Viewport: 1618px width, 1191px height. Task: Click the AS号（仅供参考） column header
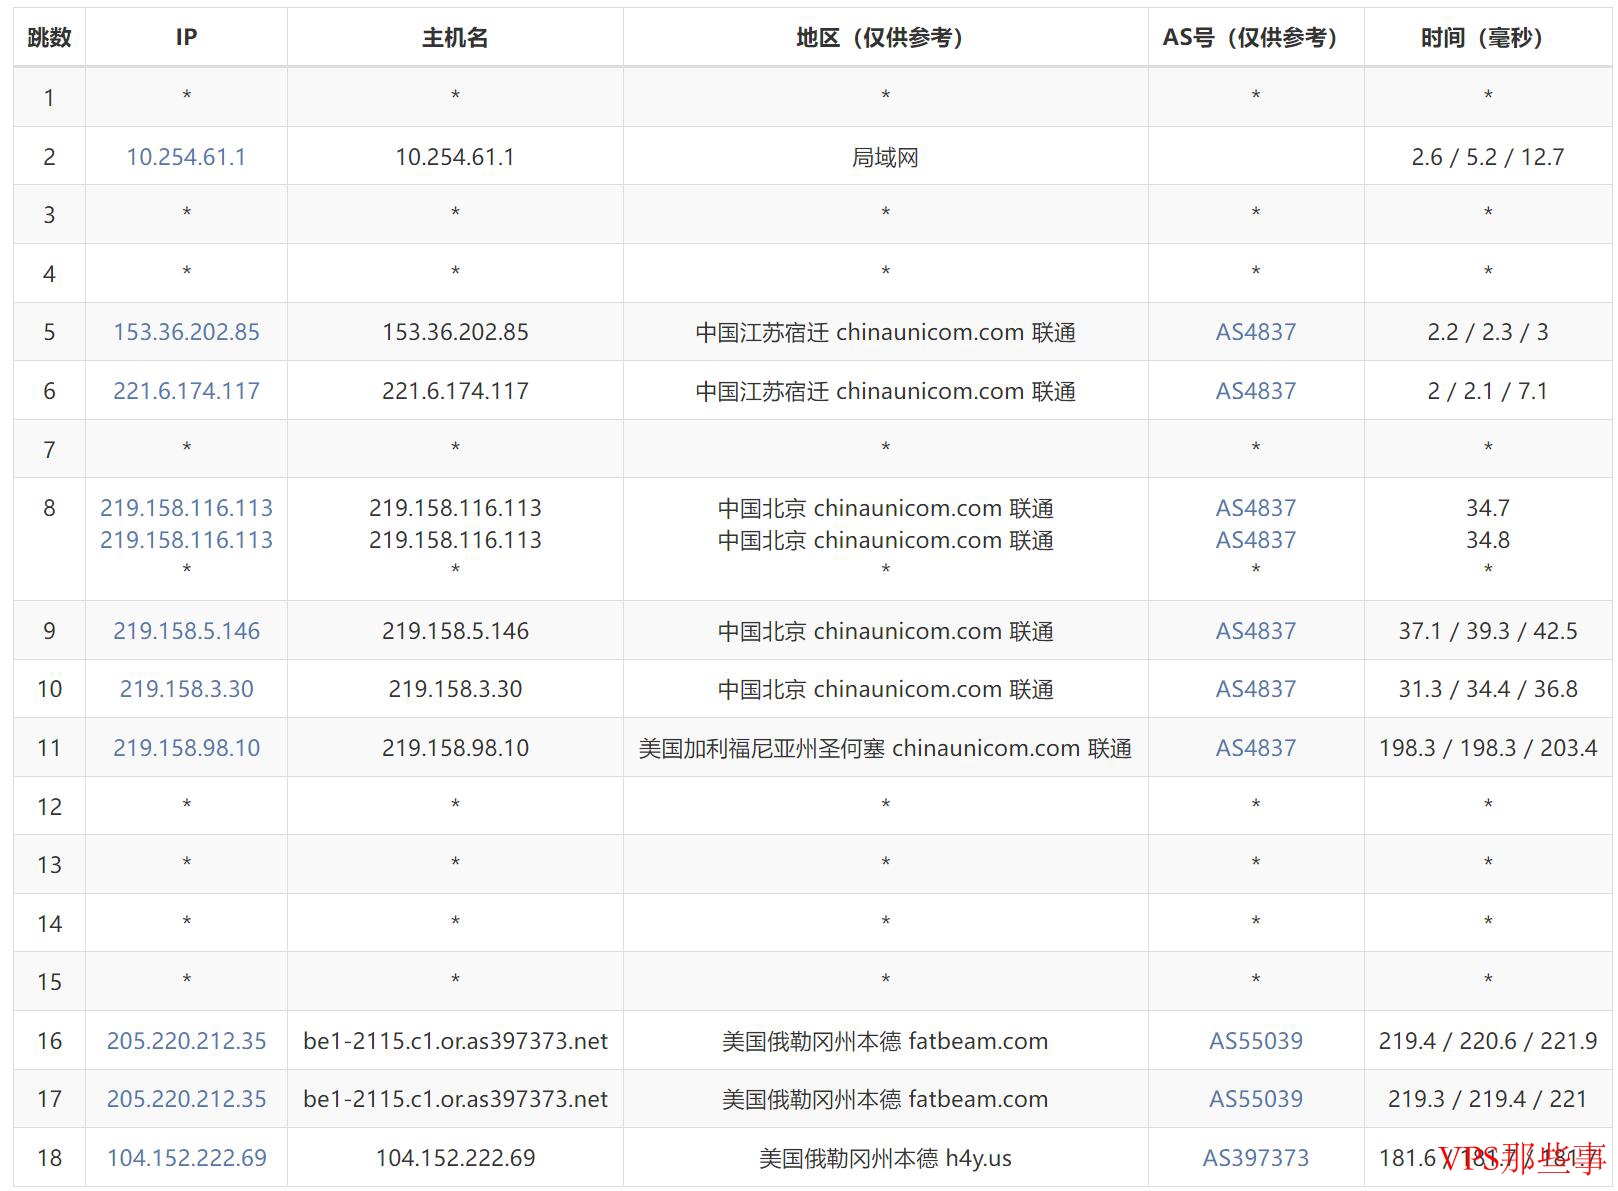1255,38
